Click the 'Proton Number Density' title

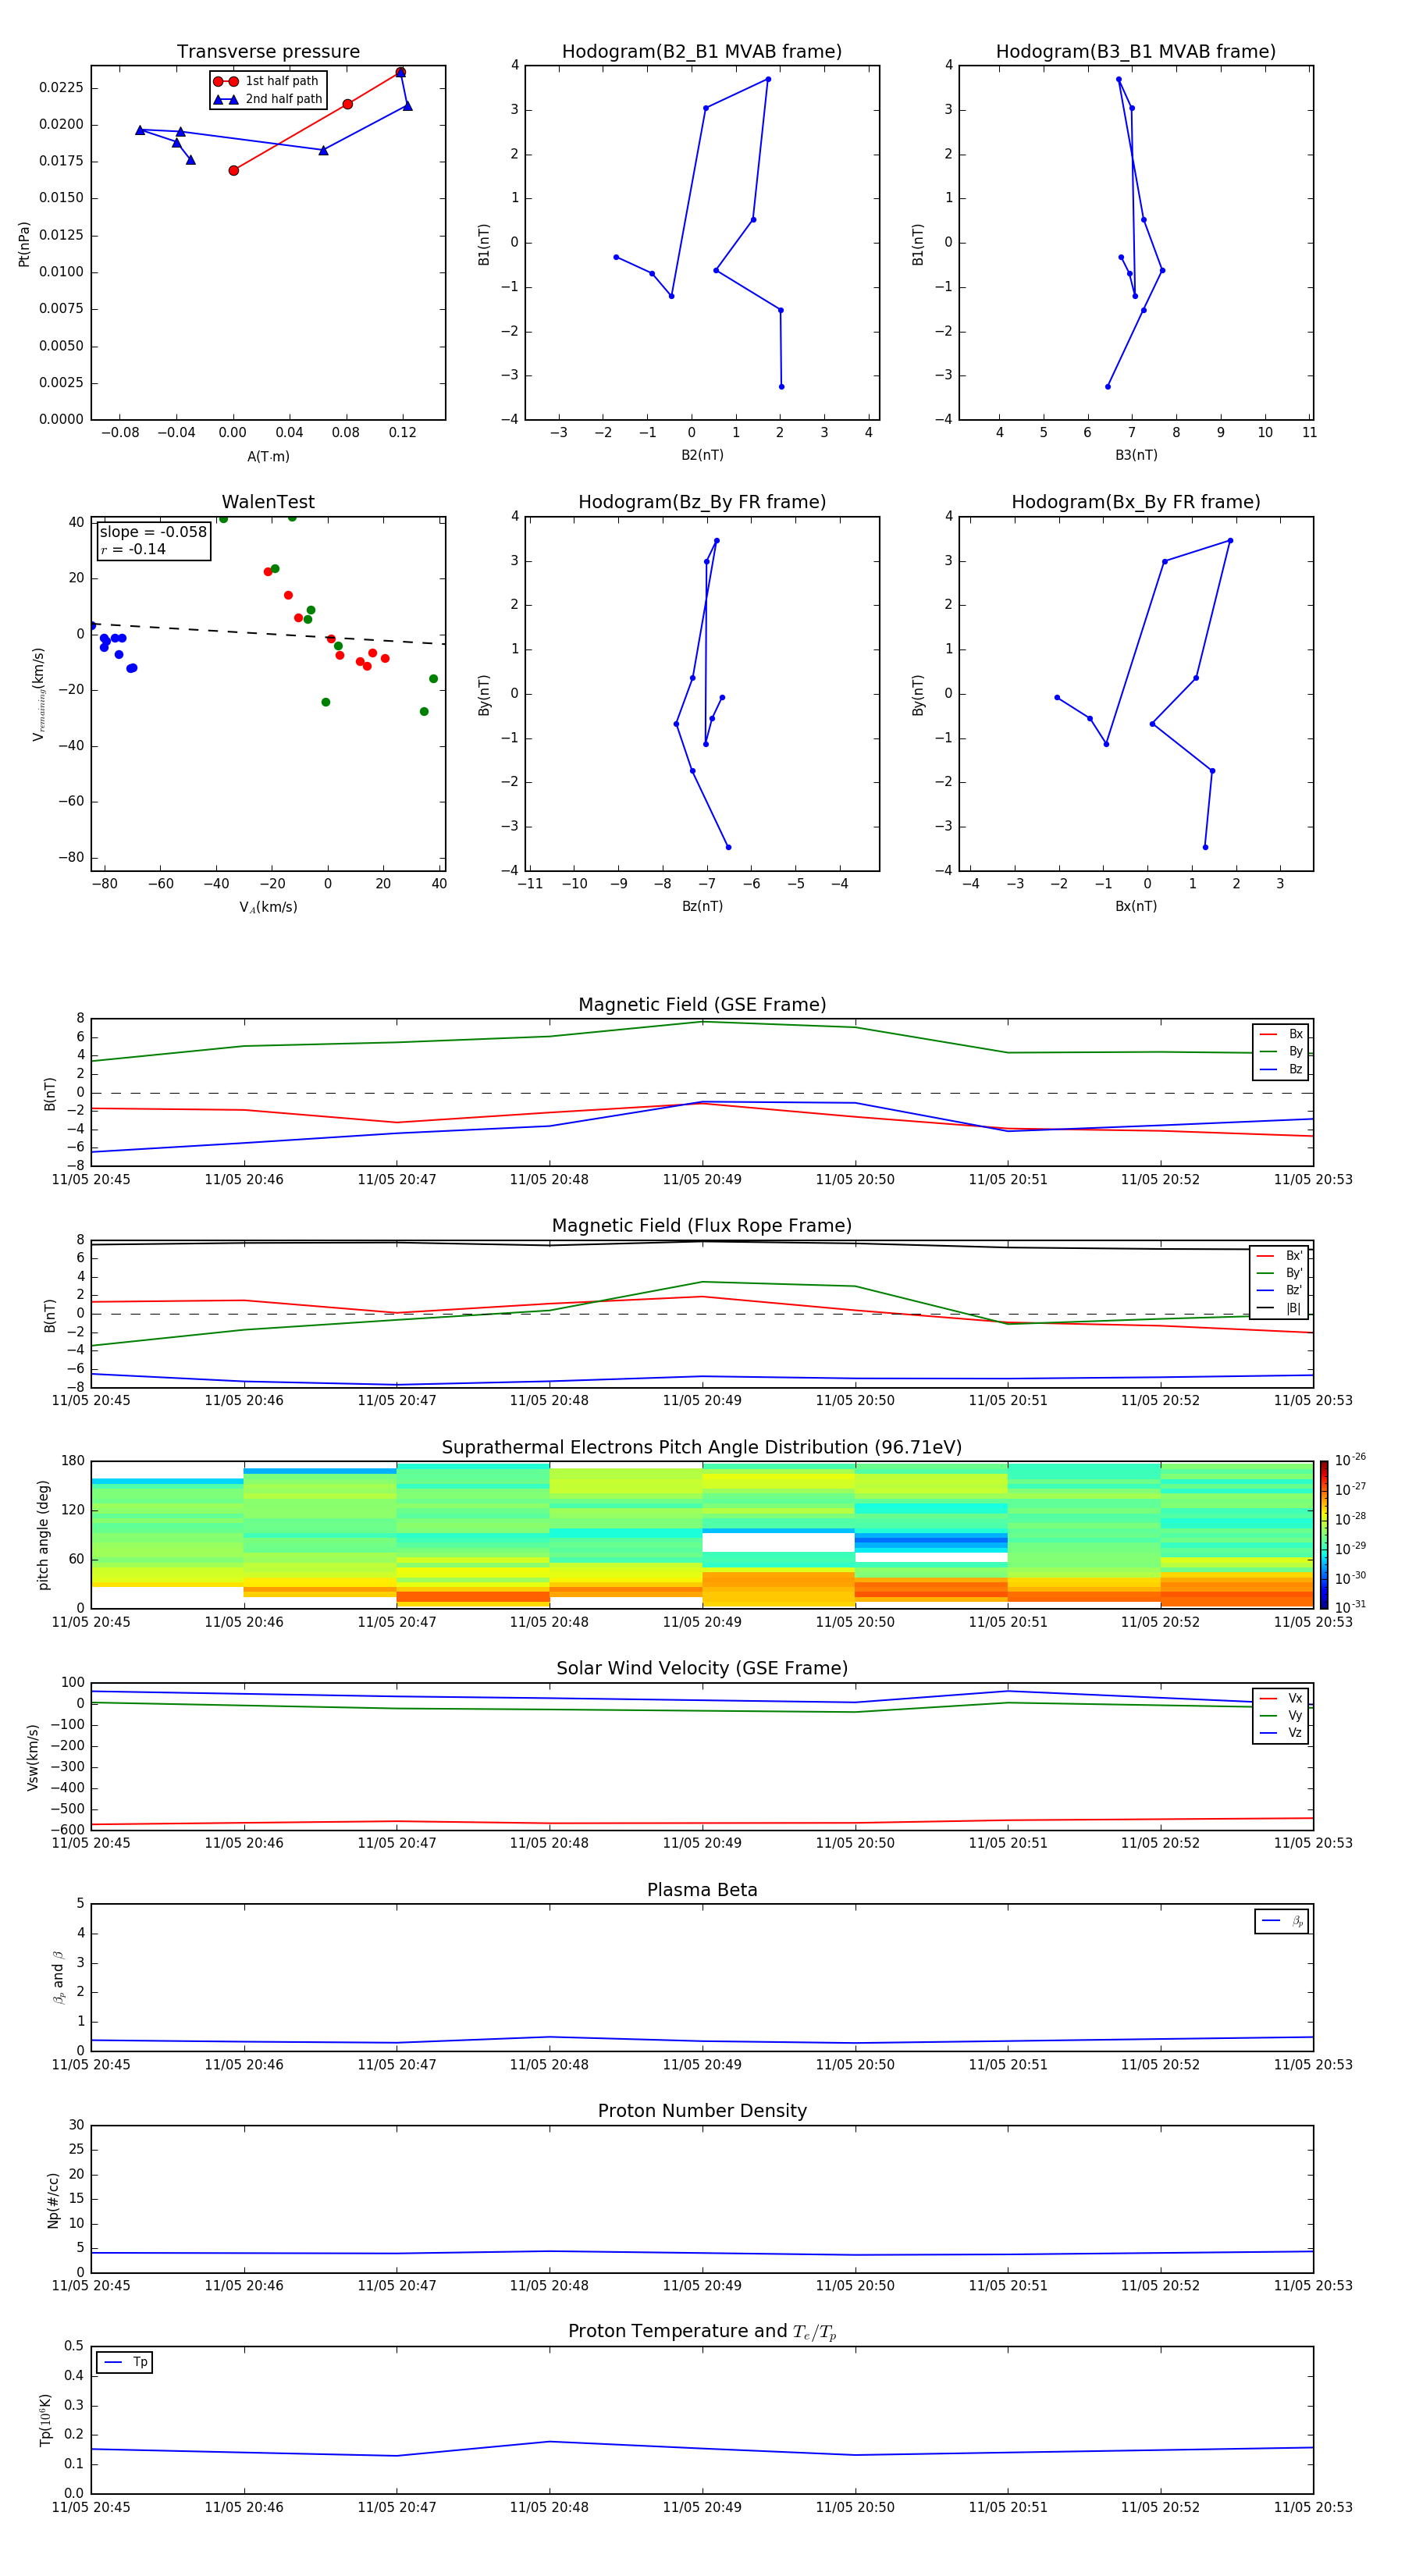(702, 2111)
